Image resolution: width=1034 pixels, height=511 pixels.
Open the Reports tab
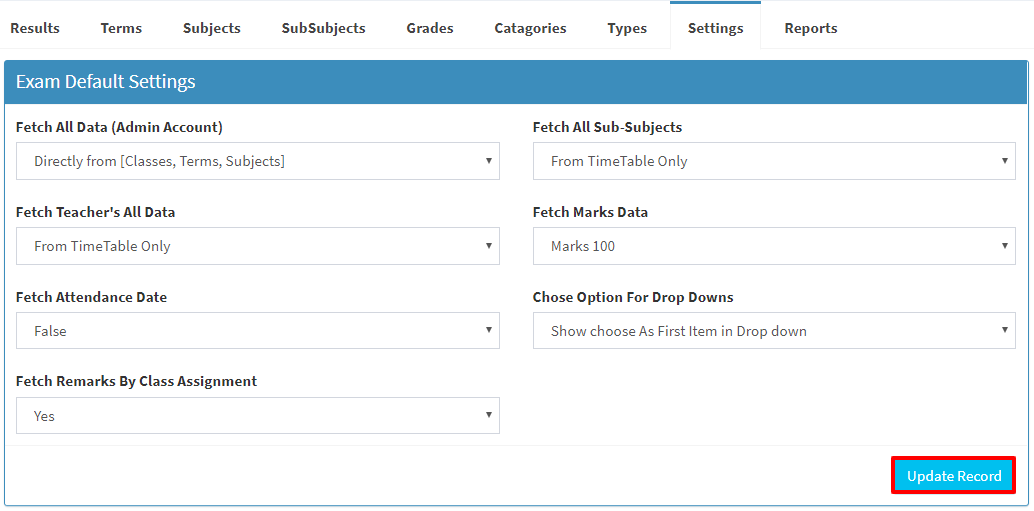(811, 28)
